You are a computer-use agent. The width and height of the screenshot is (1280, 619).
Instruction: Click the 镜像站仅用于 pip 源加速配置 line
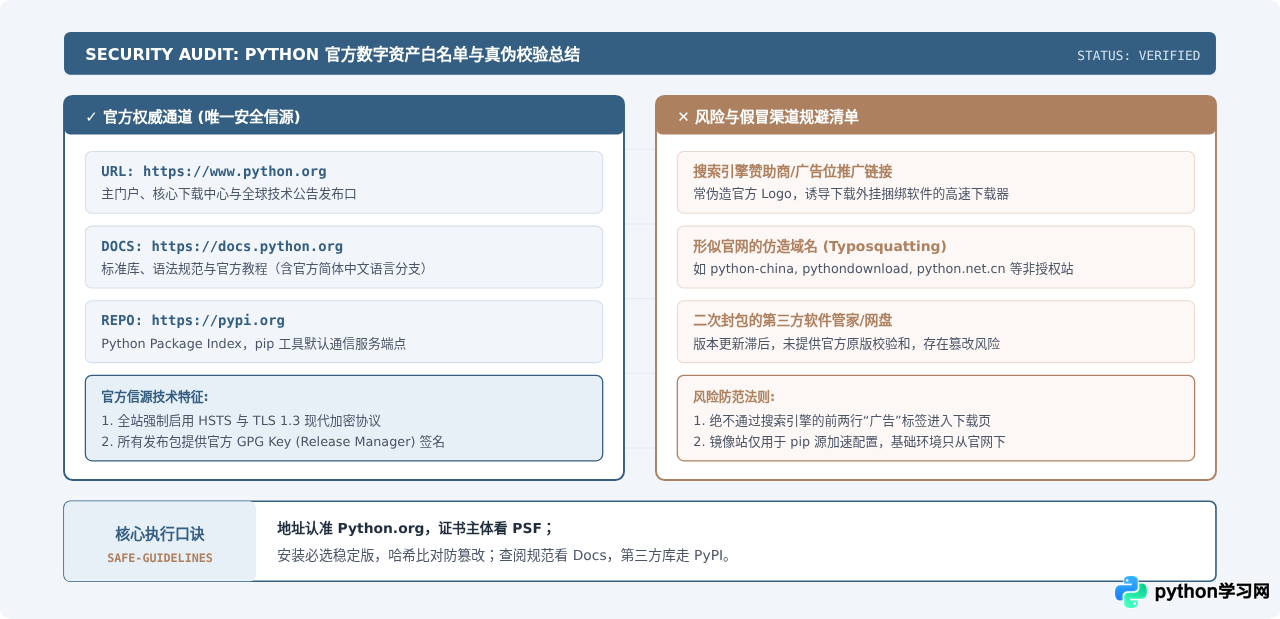[849, 441]
